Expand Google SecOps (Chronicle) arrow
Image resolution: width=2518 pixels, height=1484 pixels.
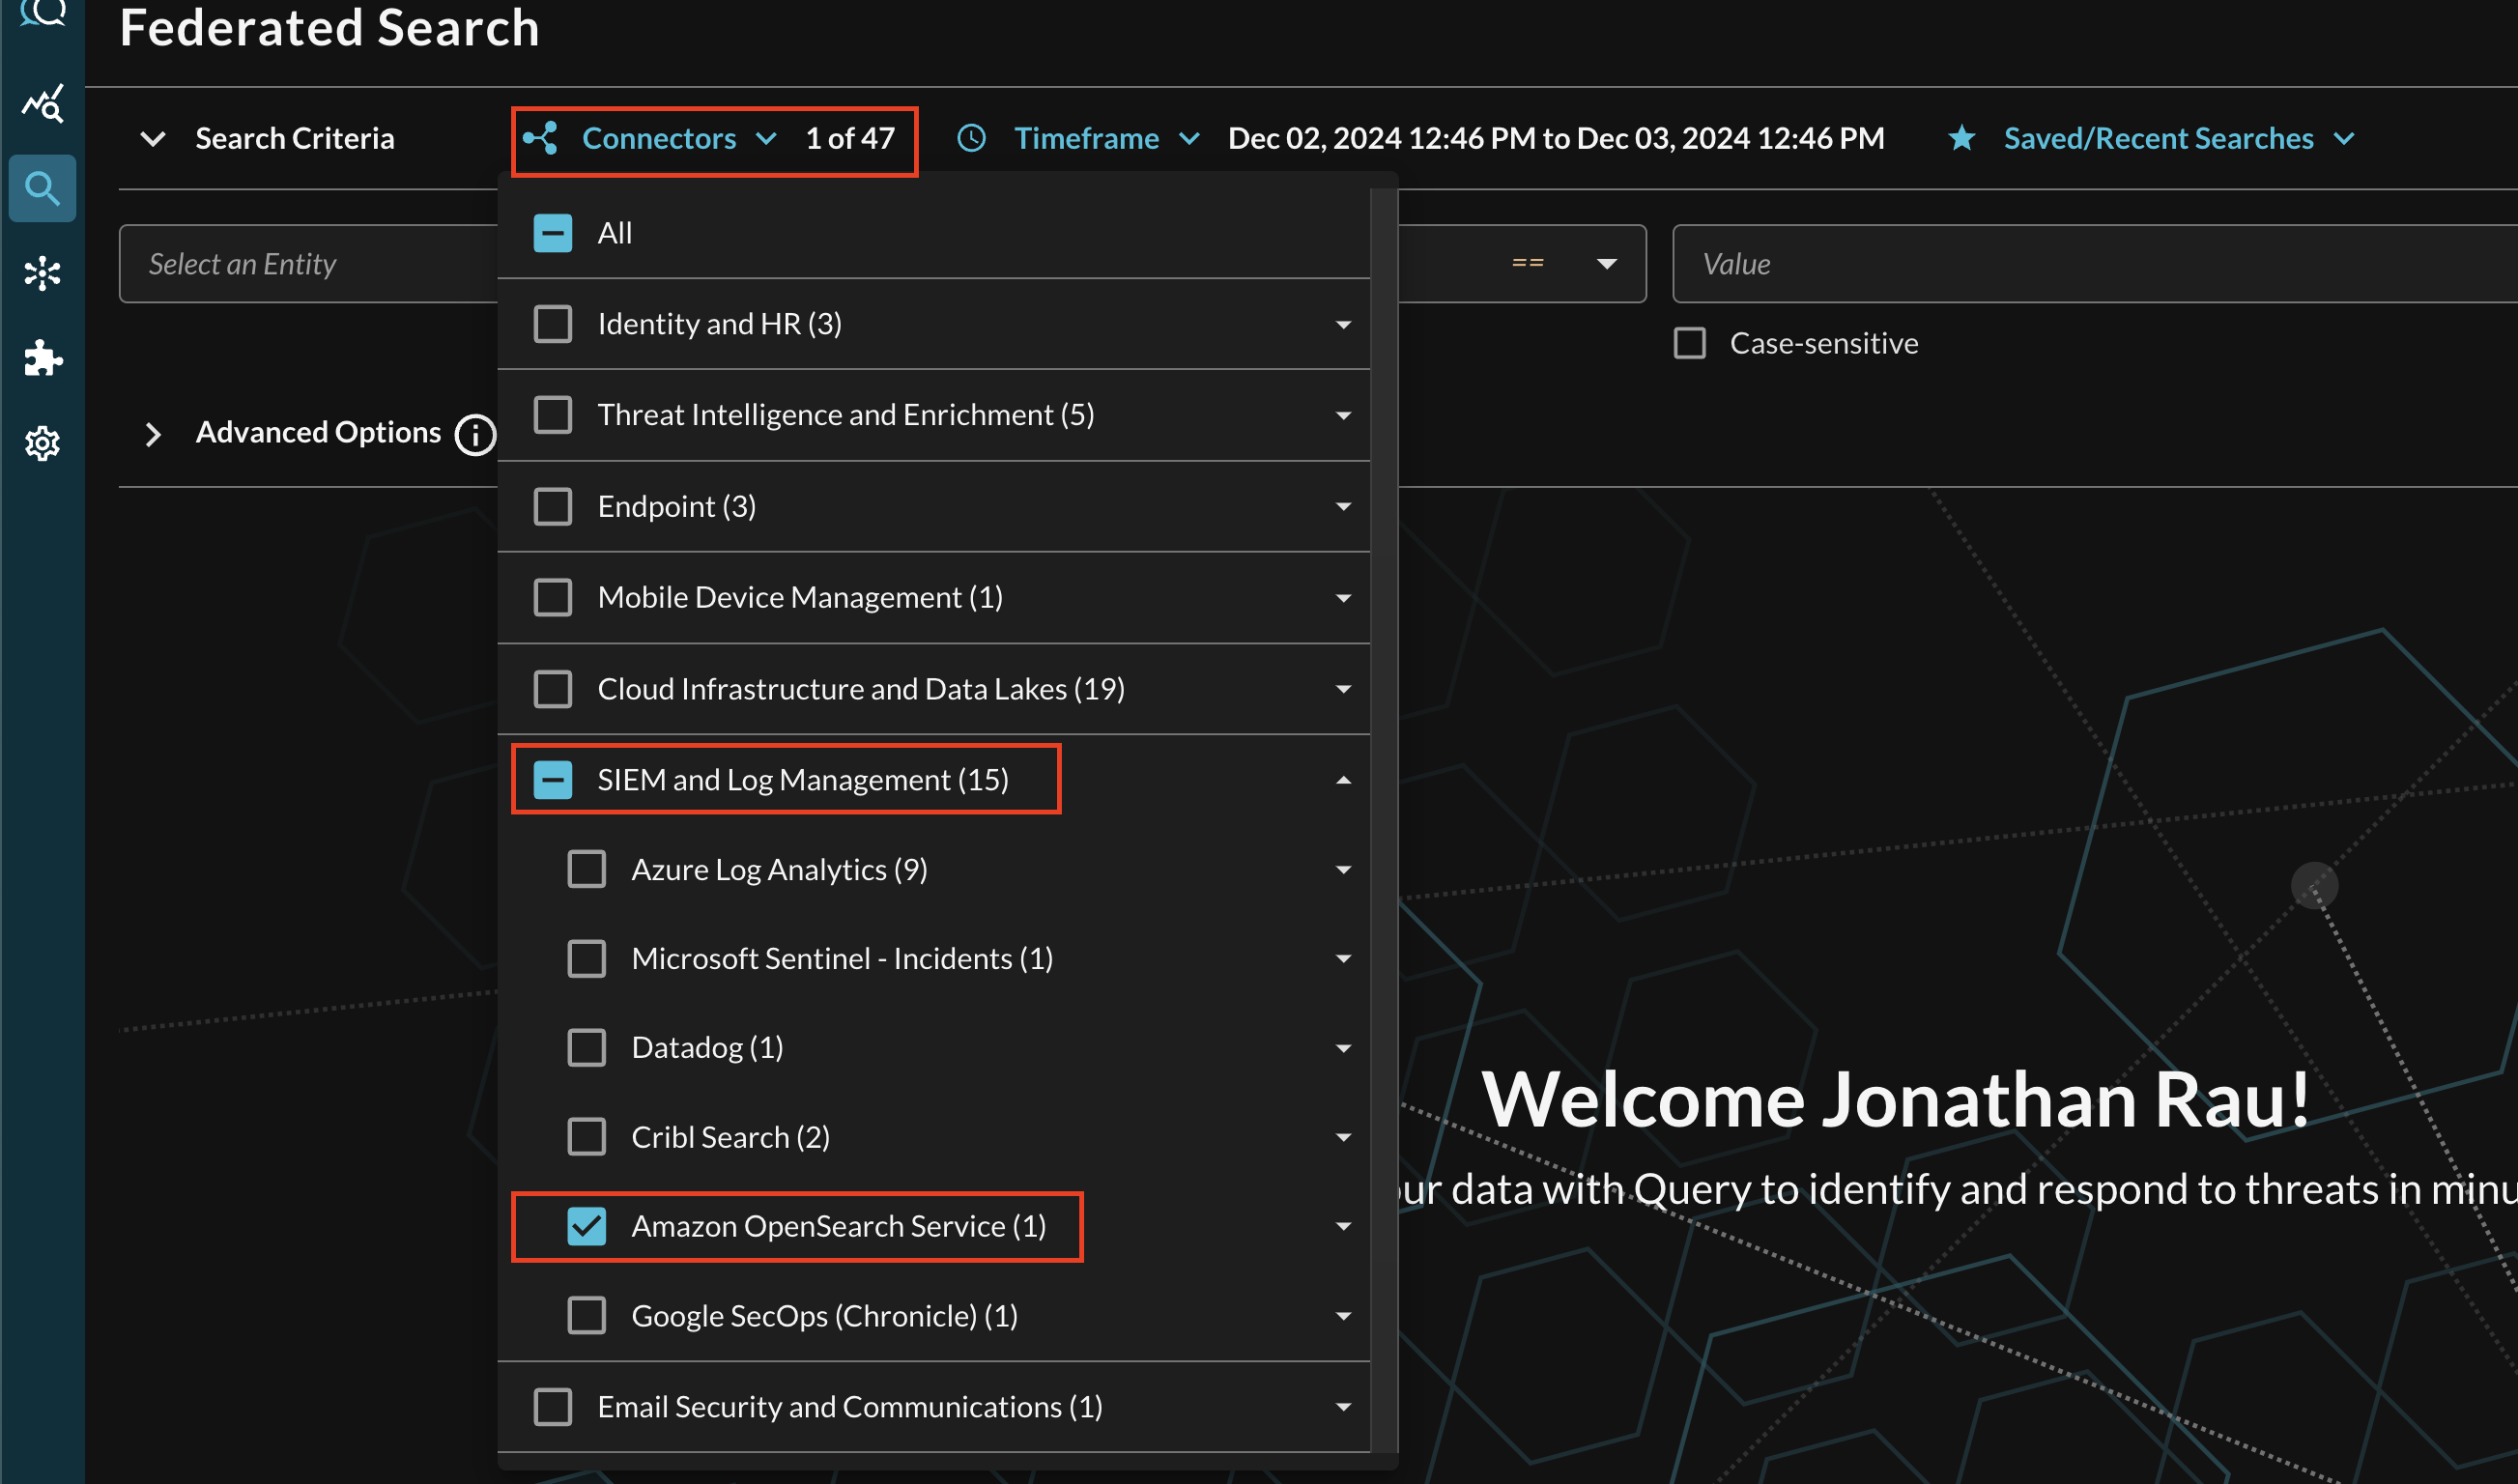[1344, 1317]
